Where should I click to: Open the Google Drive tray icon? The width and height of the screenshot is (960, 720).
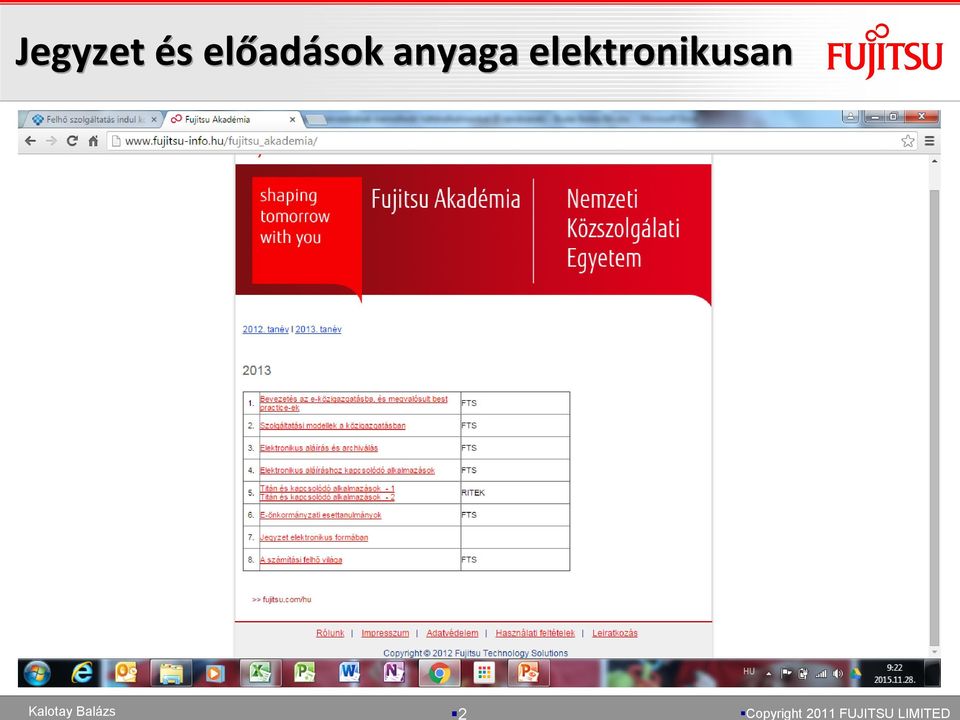click(855, 673)
